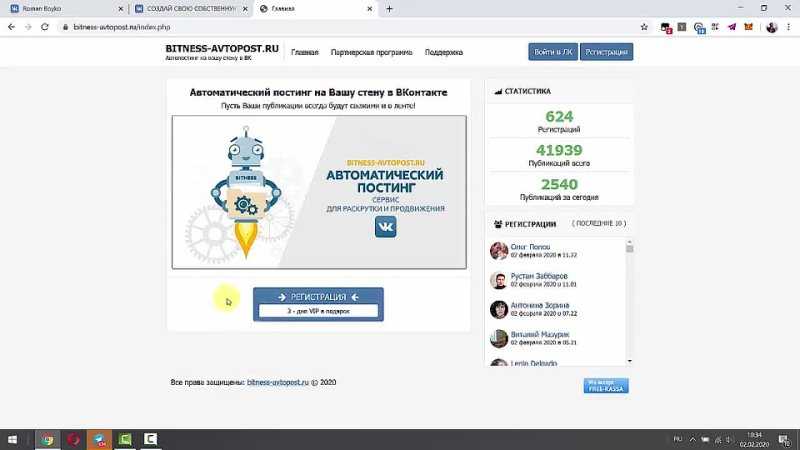The width and height of the screenshot is (800, 450).
Task: Click Олег Попов's avatar
Action: pos(498,251)
